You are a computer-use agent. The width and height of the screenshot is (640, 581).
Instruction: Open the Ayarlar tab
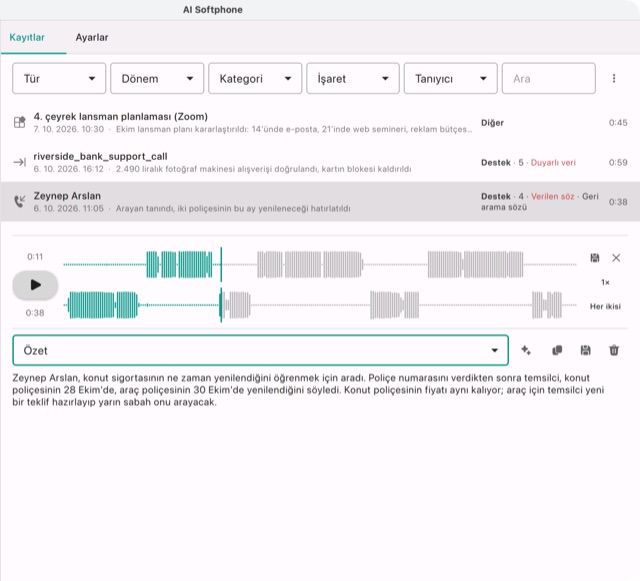point(92,38)
